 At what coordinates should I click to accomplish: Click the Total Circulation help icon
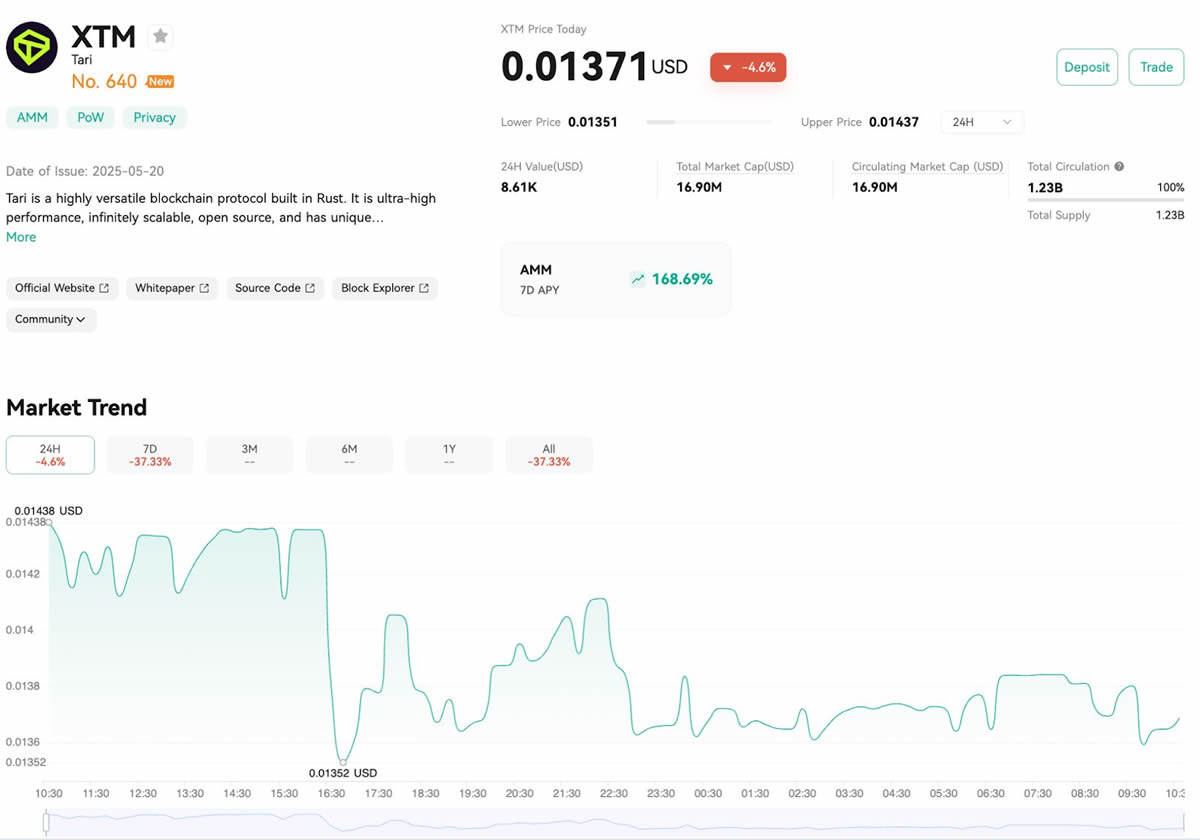pos(1119,167)
